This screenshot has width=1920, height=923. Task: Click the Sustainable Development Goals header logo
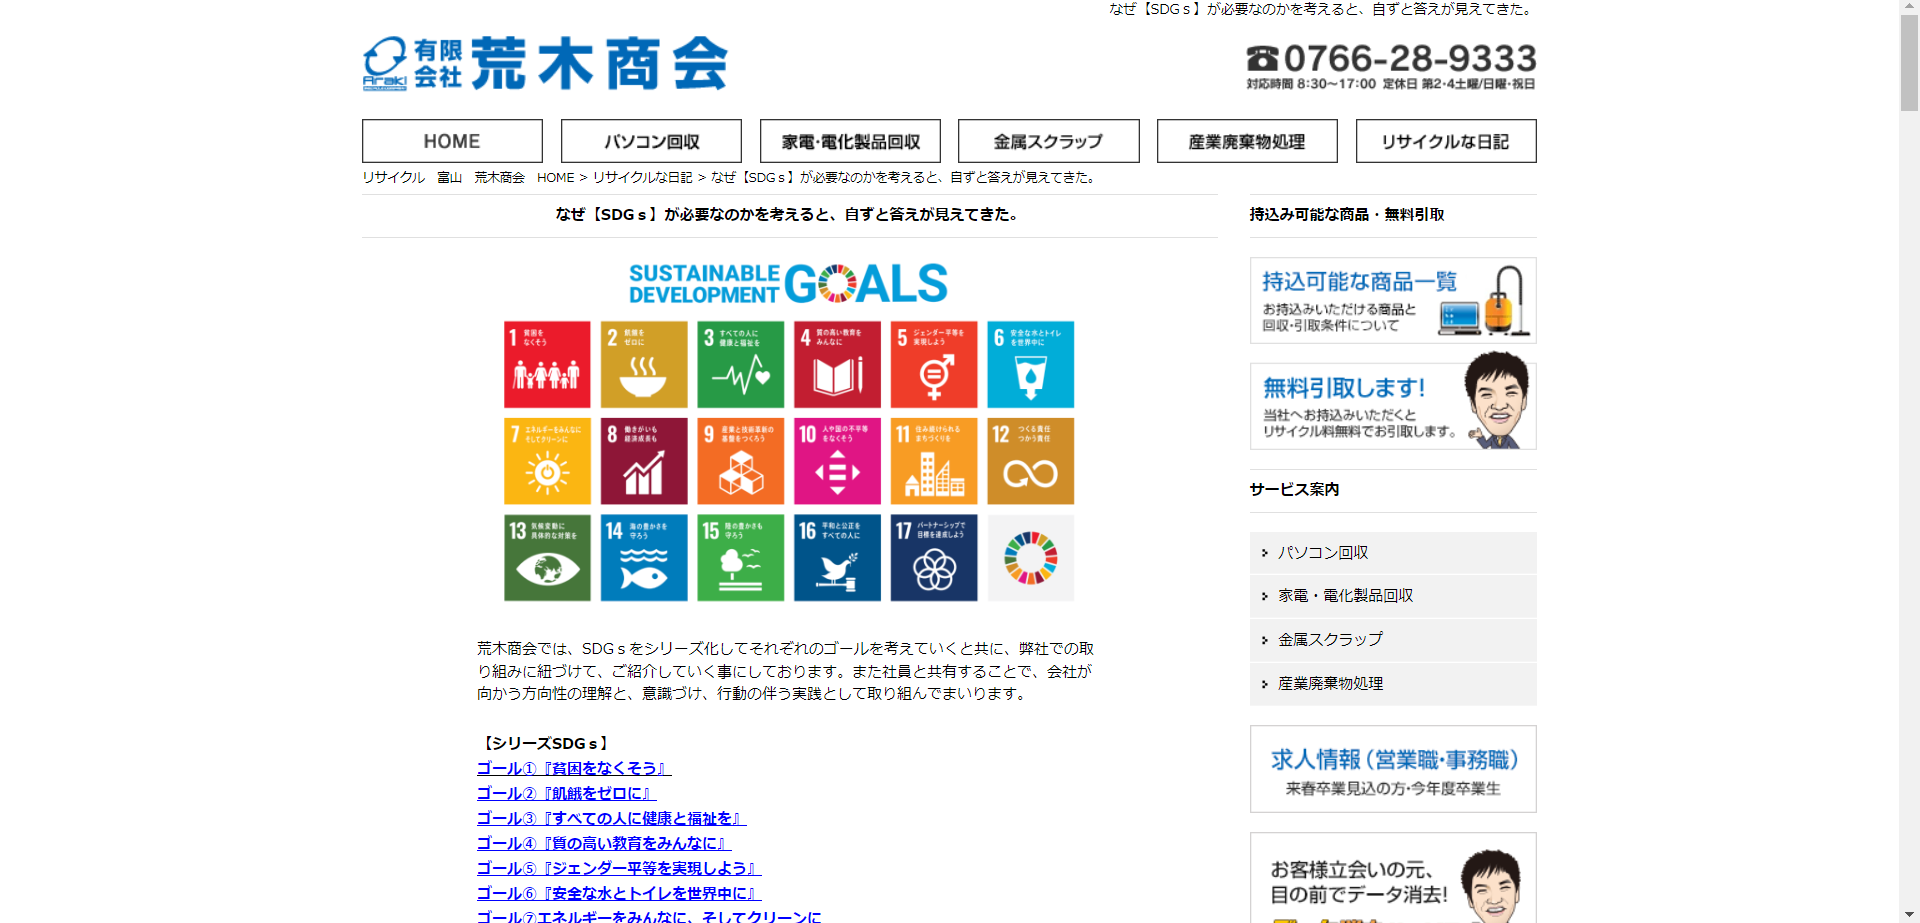[x=788, y=284]
